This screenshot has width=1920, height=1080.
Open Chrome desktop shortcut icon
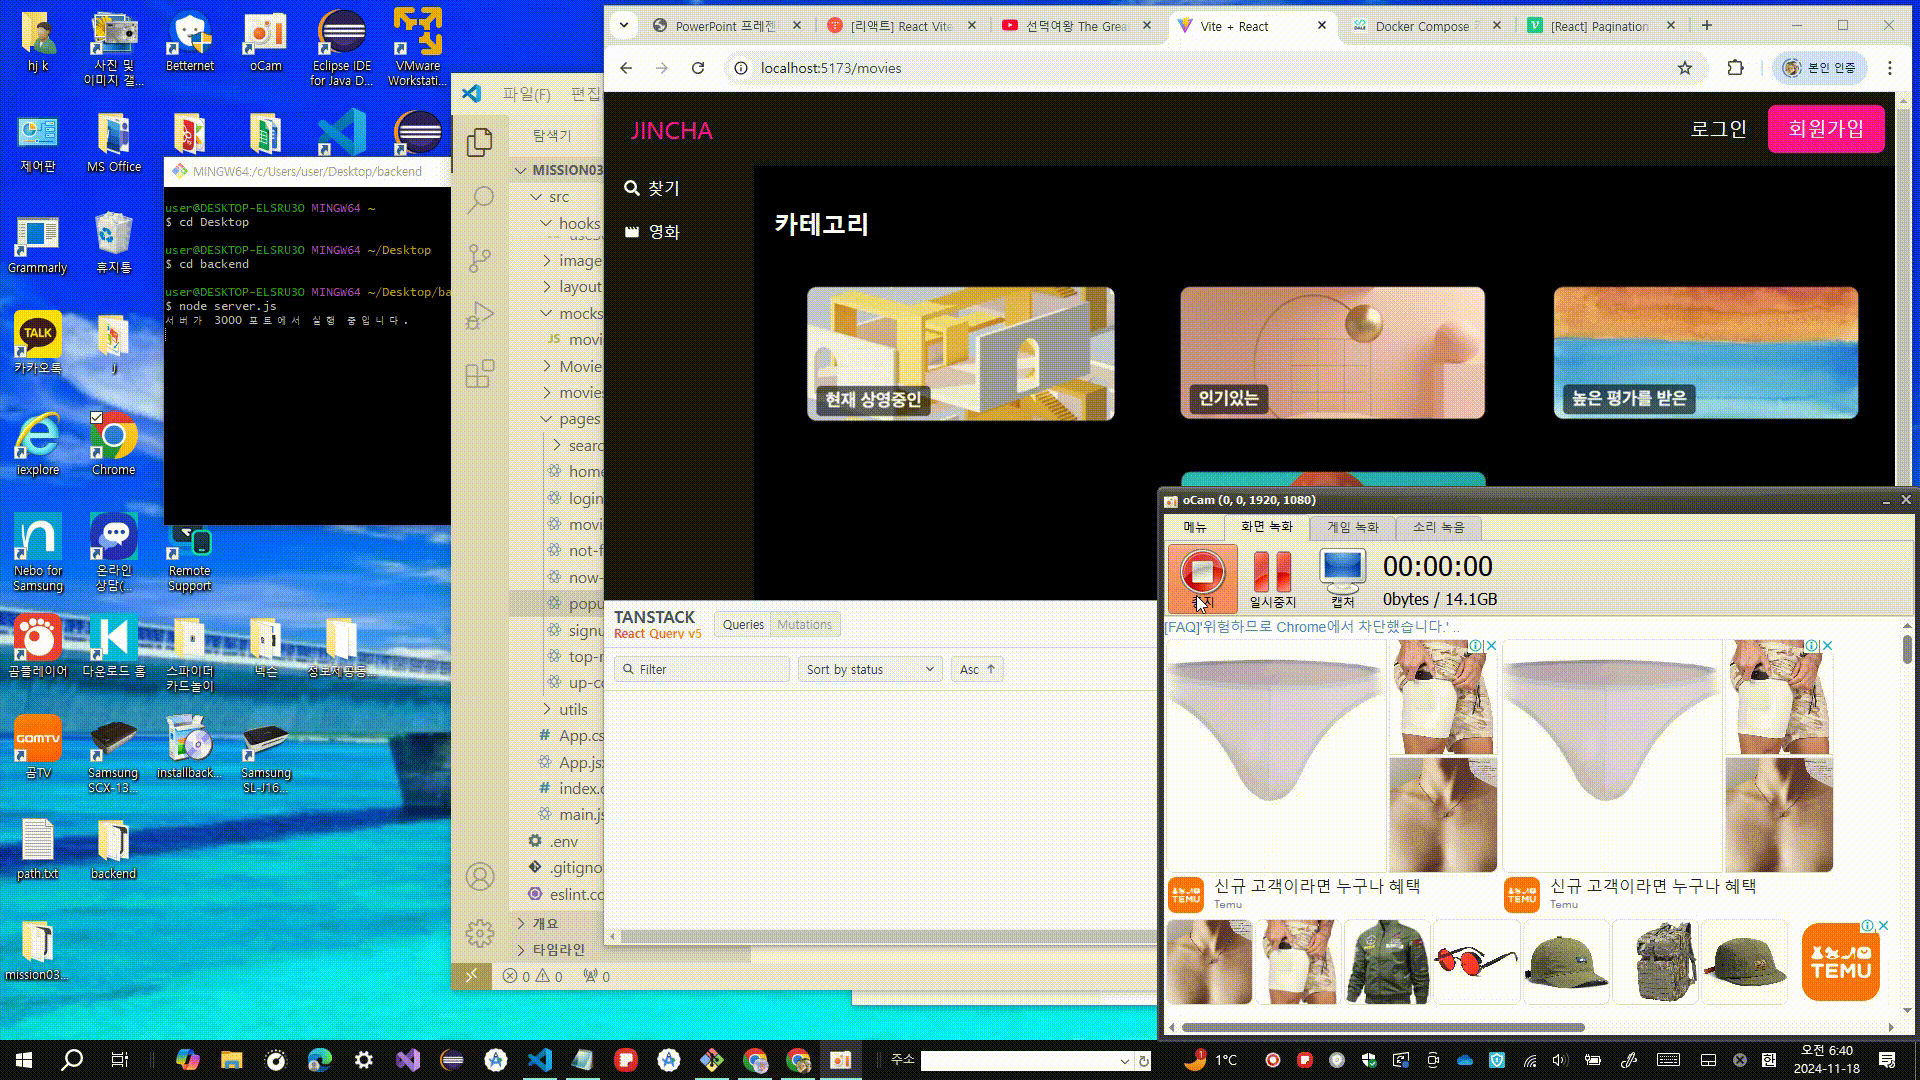click(113, 444)
